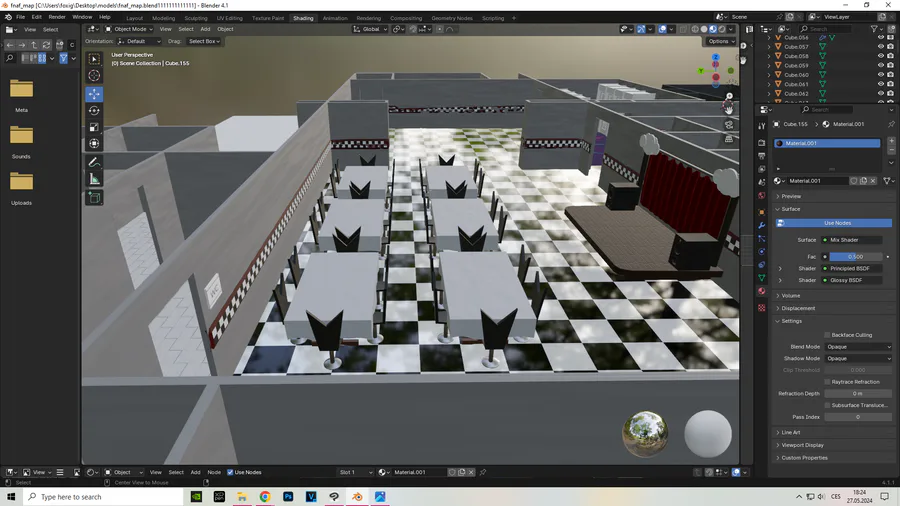
Task: Open the World properties tab
Action: click(762, 196)
